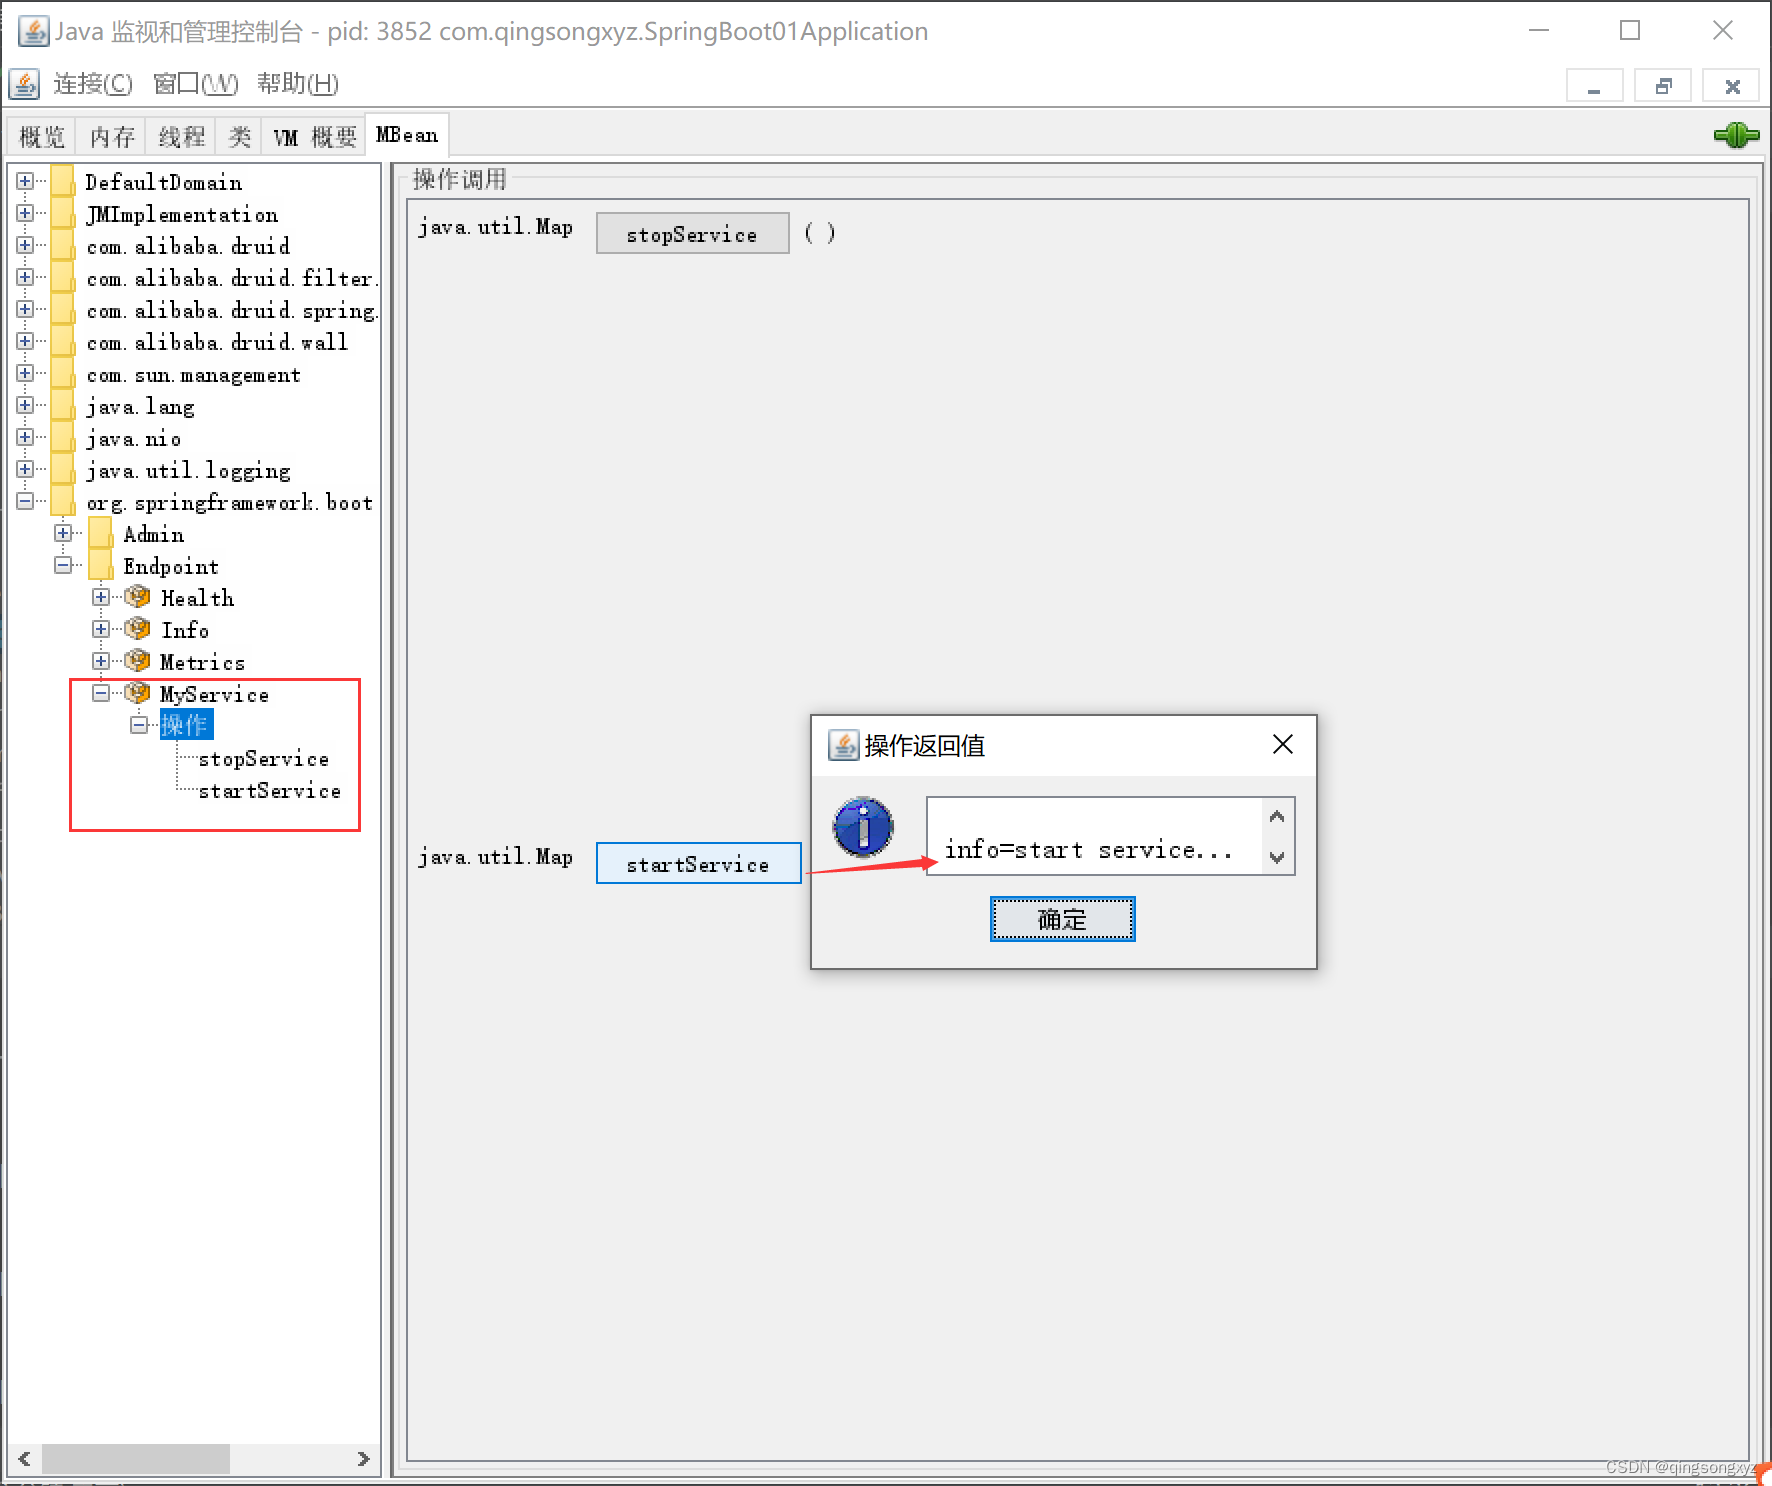This screenshot has width=1772, height=1486.
Task: Restore the inner window frame
Action: [x=1663, y=86]
